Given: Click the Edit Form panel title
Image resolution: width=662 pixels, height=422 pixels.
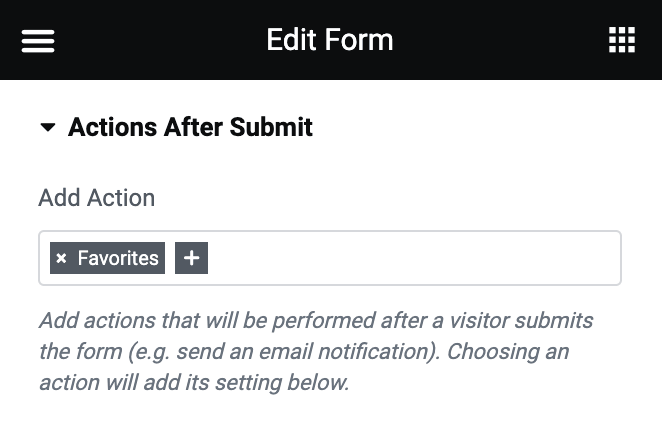Looking at the screenshot, I should coord(330,40).
